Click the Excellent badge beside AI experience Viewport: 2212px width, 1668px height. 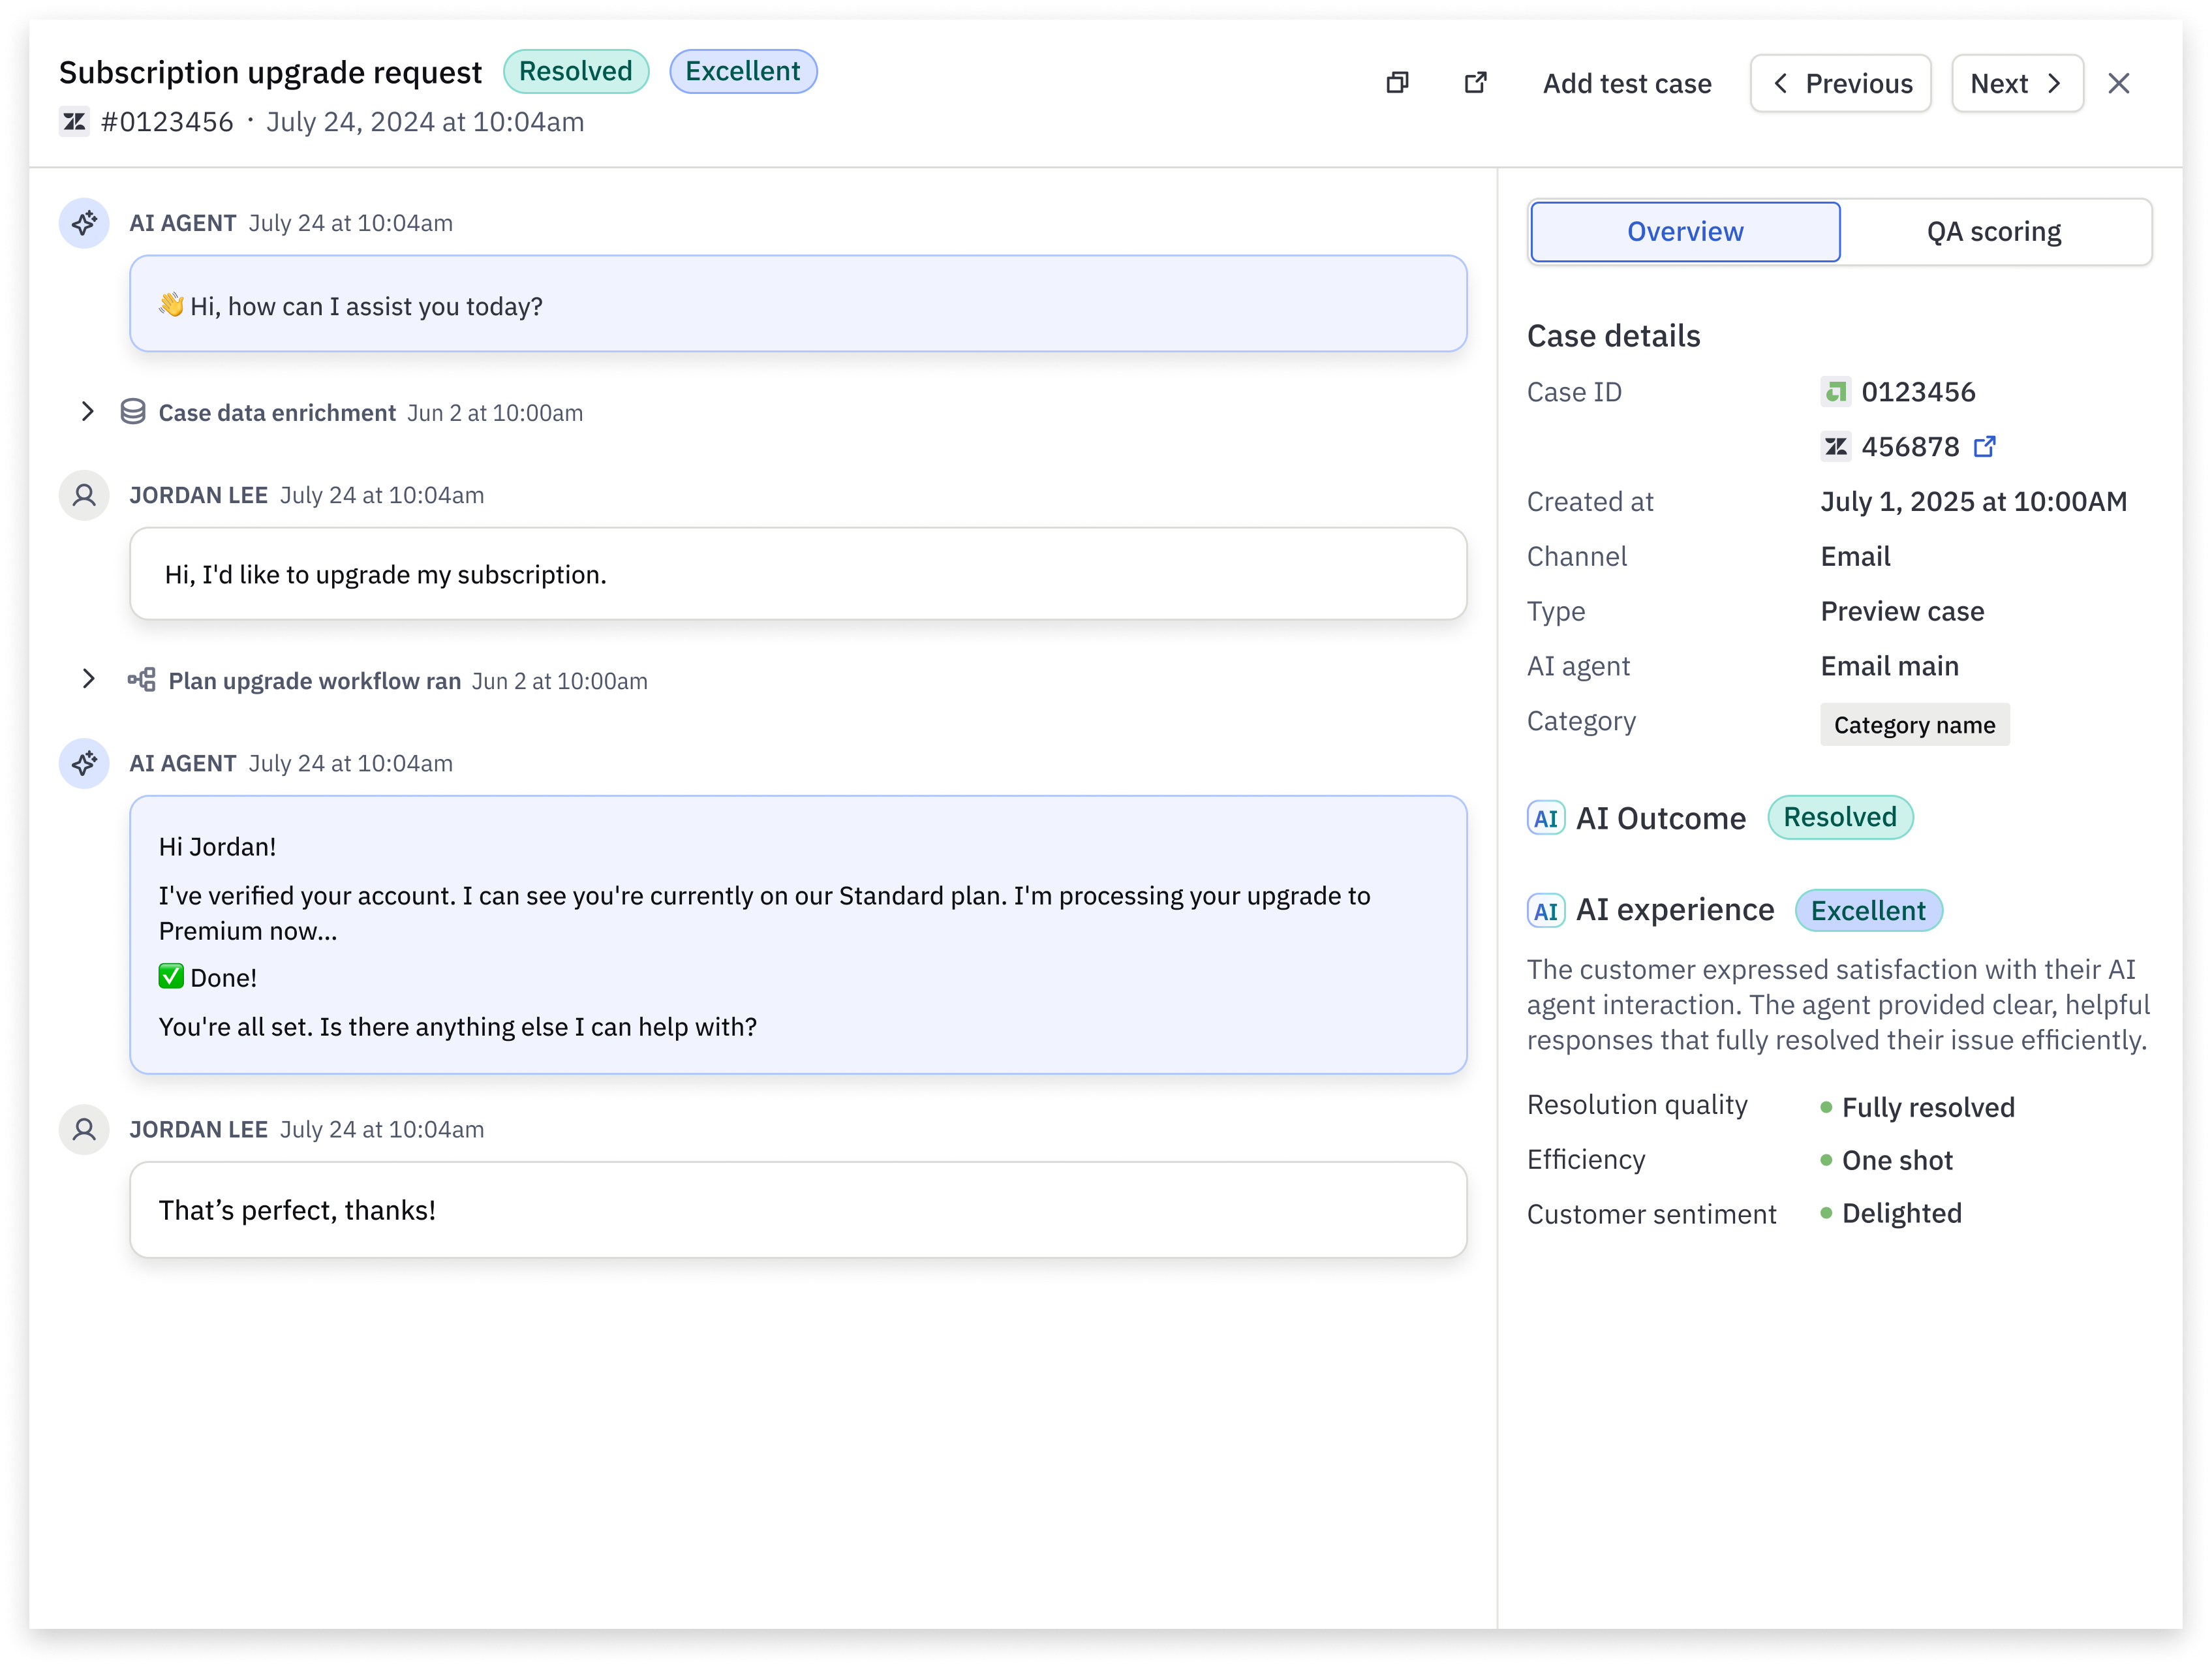1868,911
